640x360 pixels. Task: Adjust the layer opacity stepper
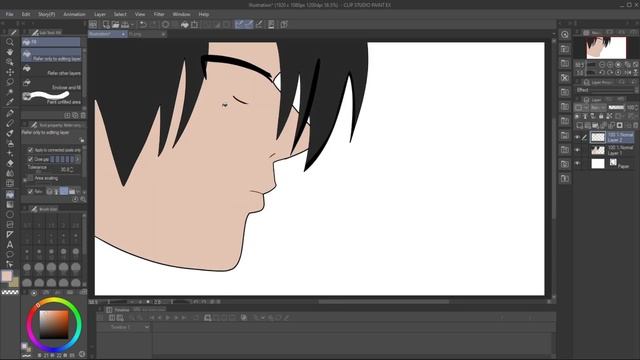pos(636,108)
